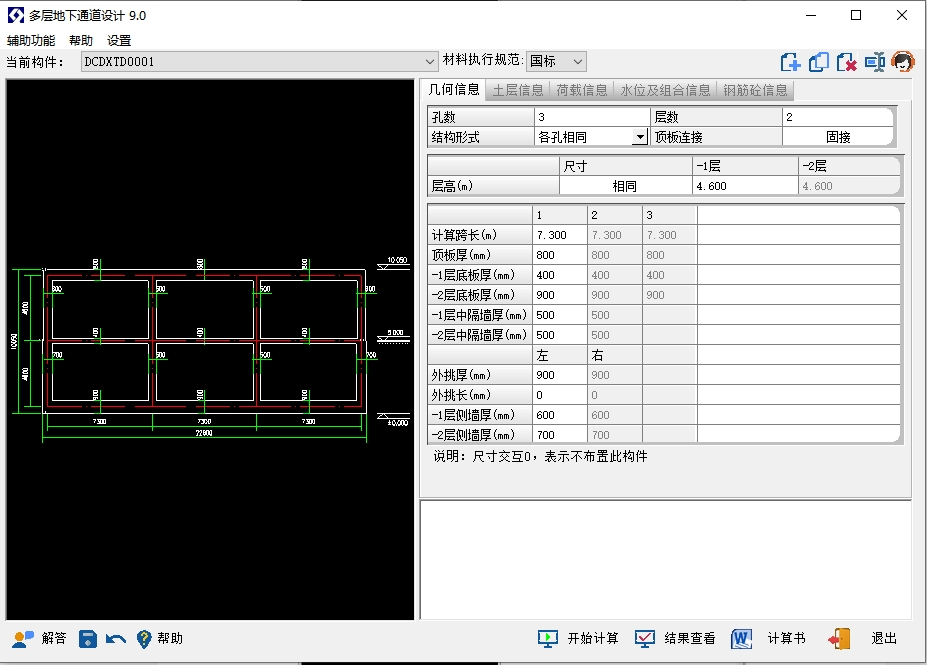Click the 孔数 value field
This screenshot has width=927, height=665.
pyautogui.click(x=591, y=117)
